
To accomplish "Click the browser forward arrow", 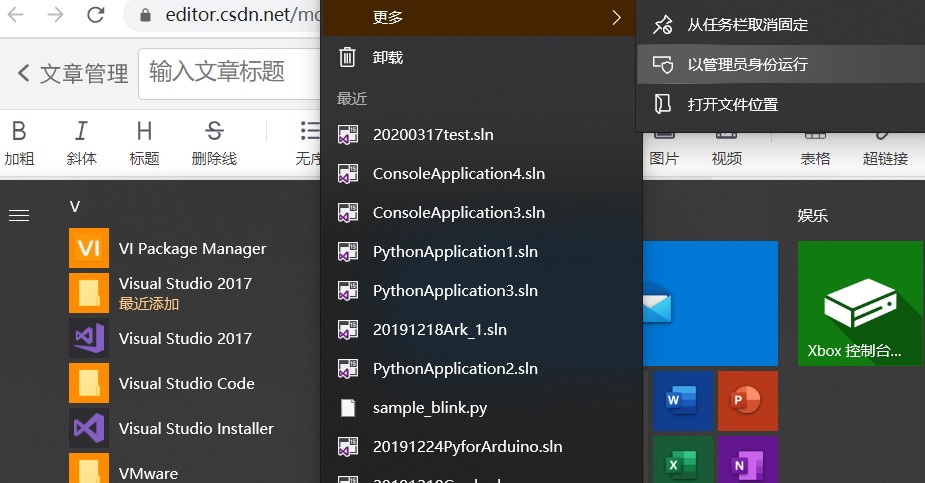I will coord(55,14).
